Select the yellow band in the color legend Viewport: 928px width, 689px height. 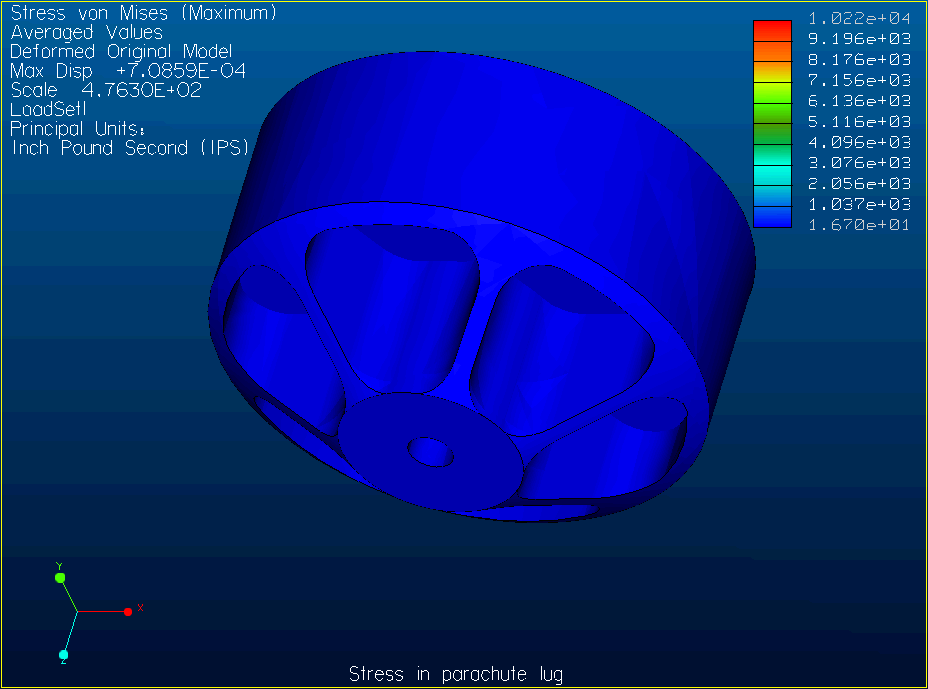772,72
